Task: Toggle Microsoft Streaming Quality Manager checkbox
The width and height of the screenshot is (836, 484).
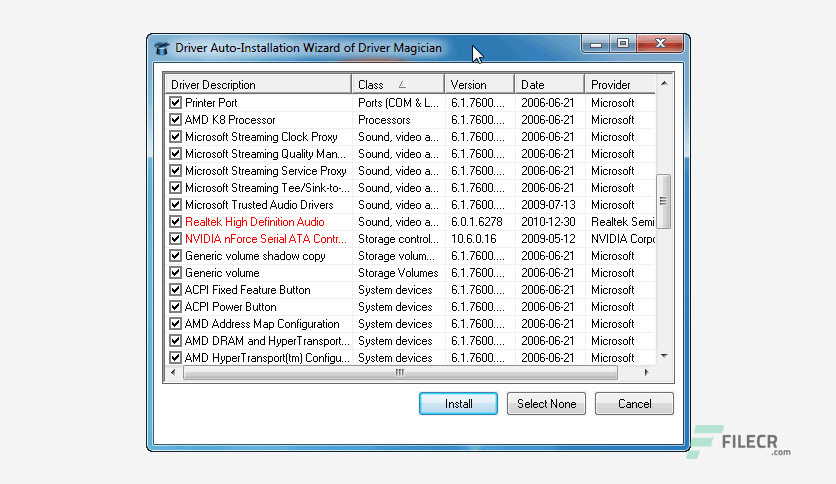Action: point(175,154)
